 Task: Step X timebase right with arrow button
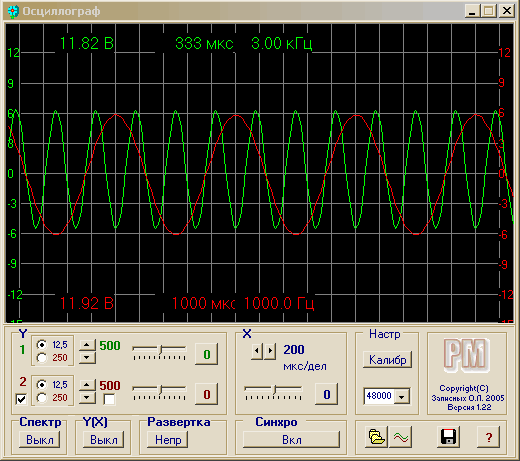(270, 351)
